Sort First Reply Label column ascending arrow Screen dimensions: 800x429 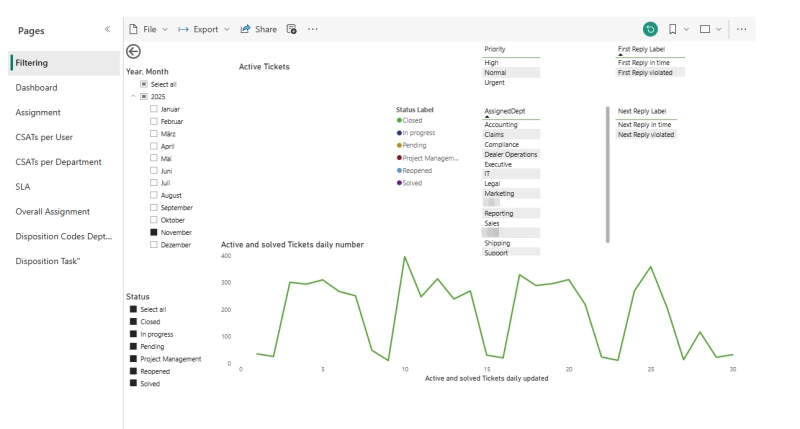(620, 55)
